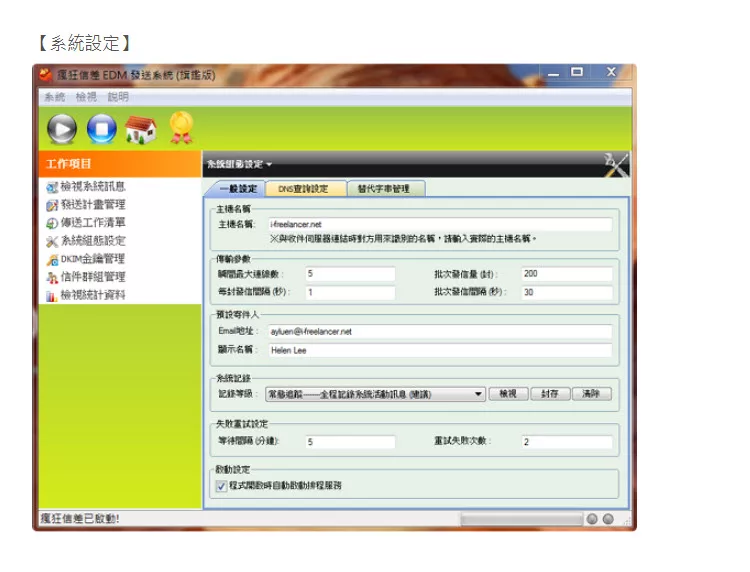This screenshot has width=750, height=572.
Task: Open the 系統 menu
Action: (x=54, y=97)
